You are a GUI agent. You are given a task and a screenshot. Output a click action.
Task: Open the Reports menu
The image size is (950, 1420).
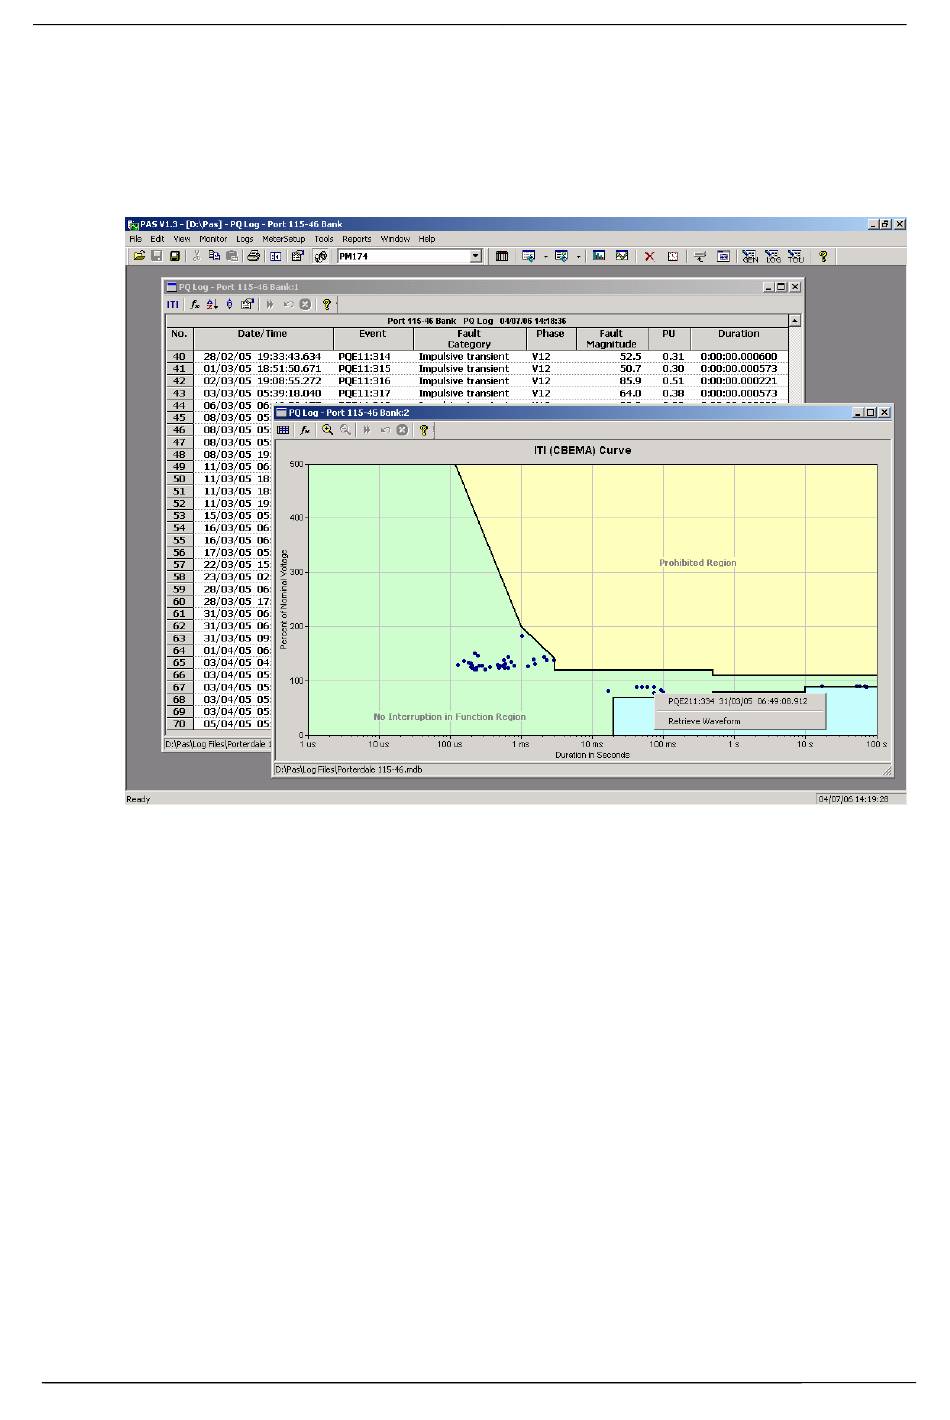(x=357, y=239)
